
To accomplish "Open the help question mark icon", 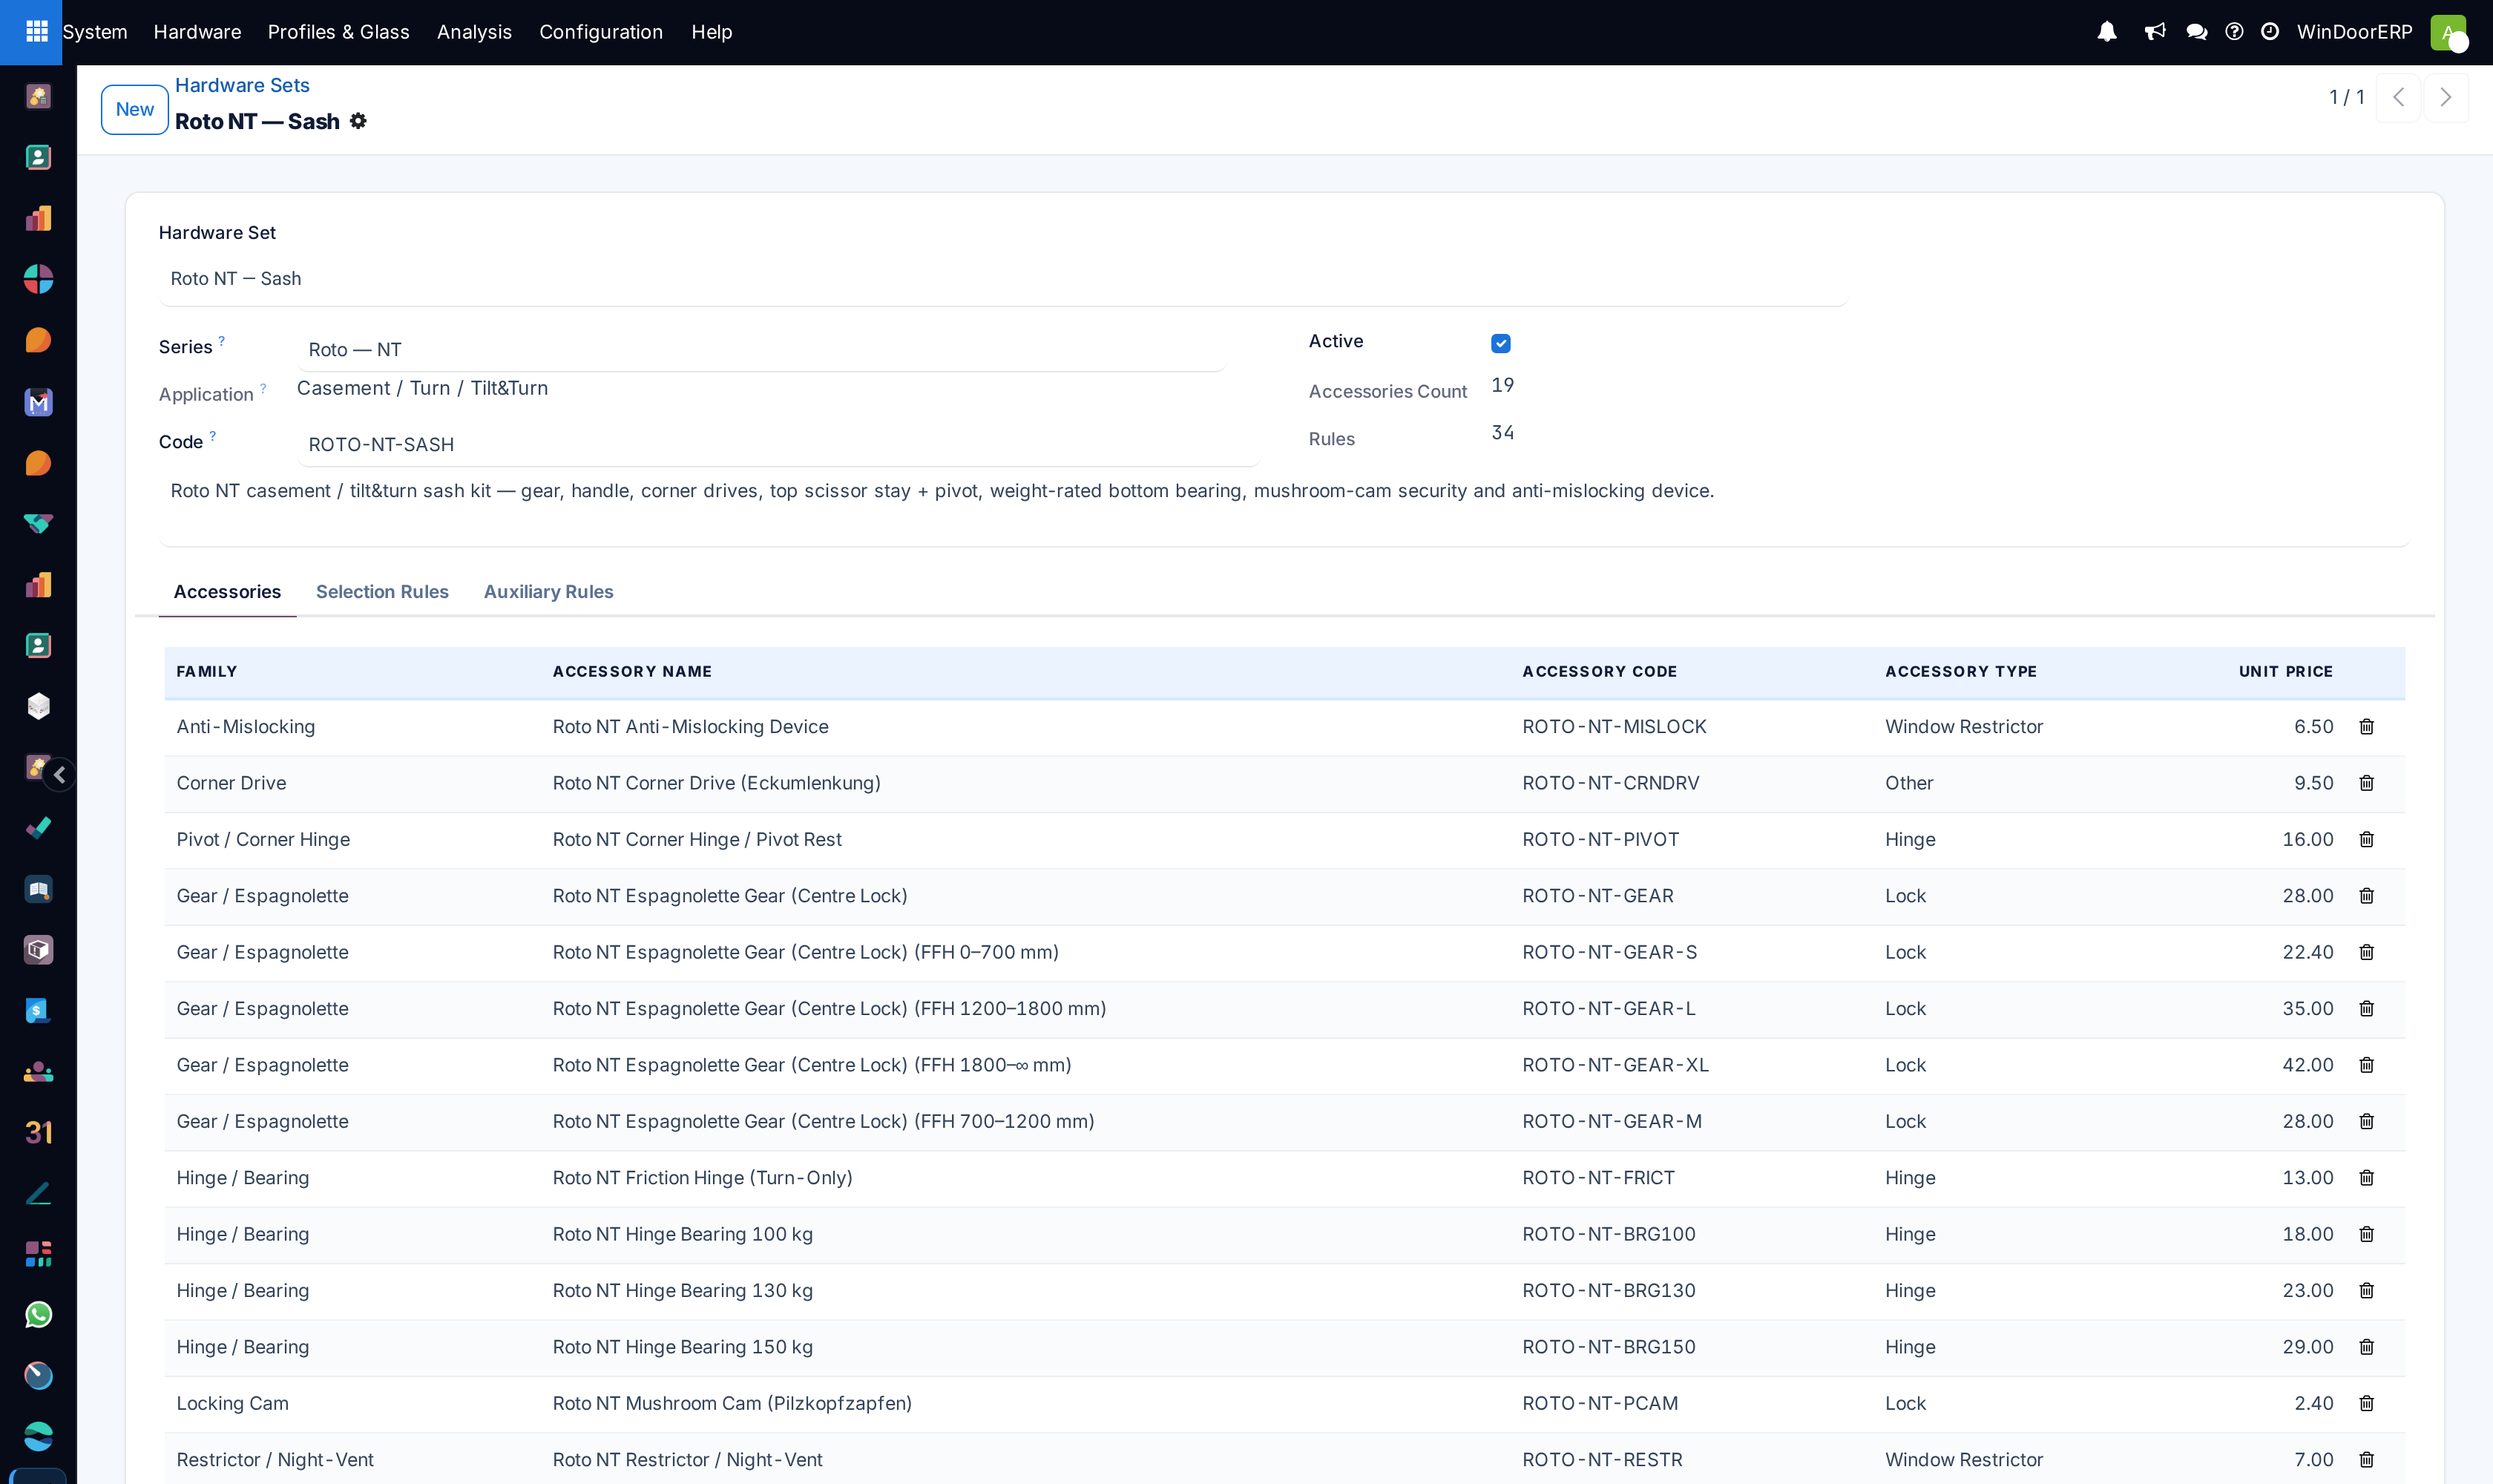I will [2234, 32].
